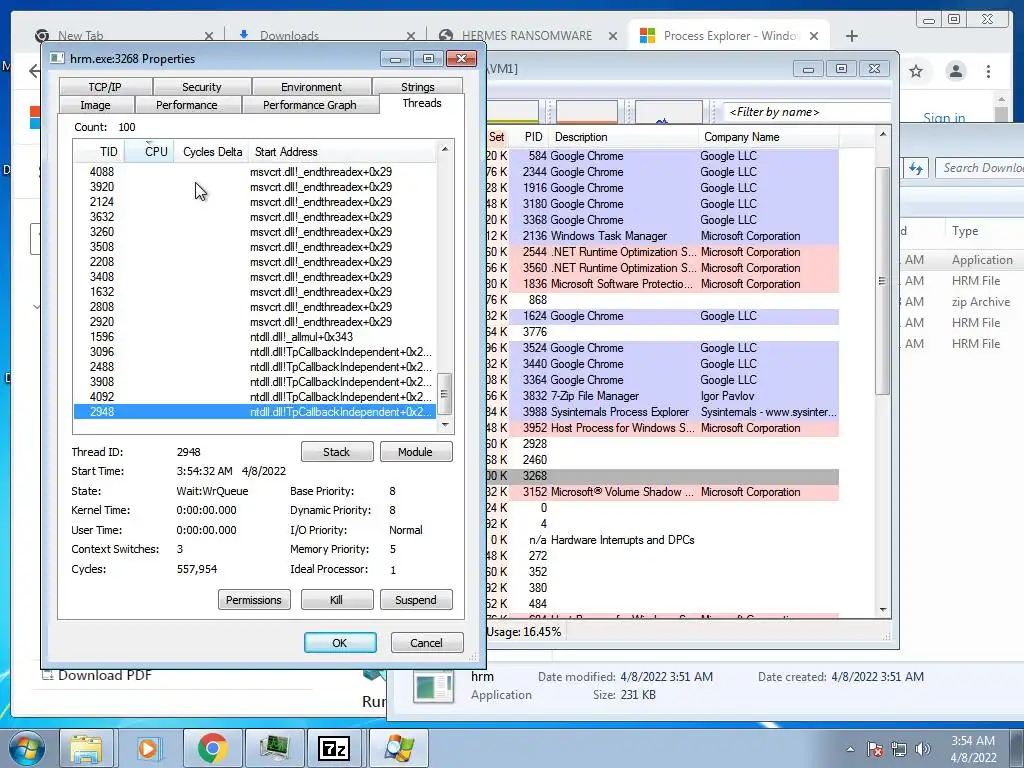Select thread 1596 ntdll.dll!_allmul row
Screen dimensions: 1024x768
tap(254, 337)
